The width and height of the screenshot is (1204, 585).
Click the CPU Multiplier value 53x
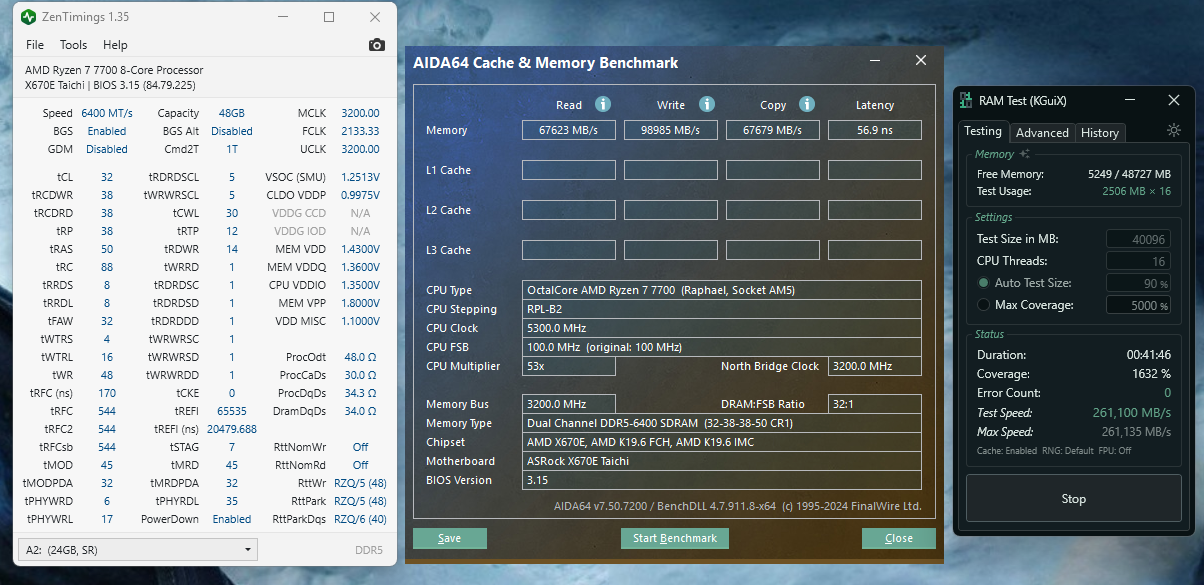569,366
